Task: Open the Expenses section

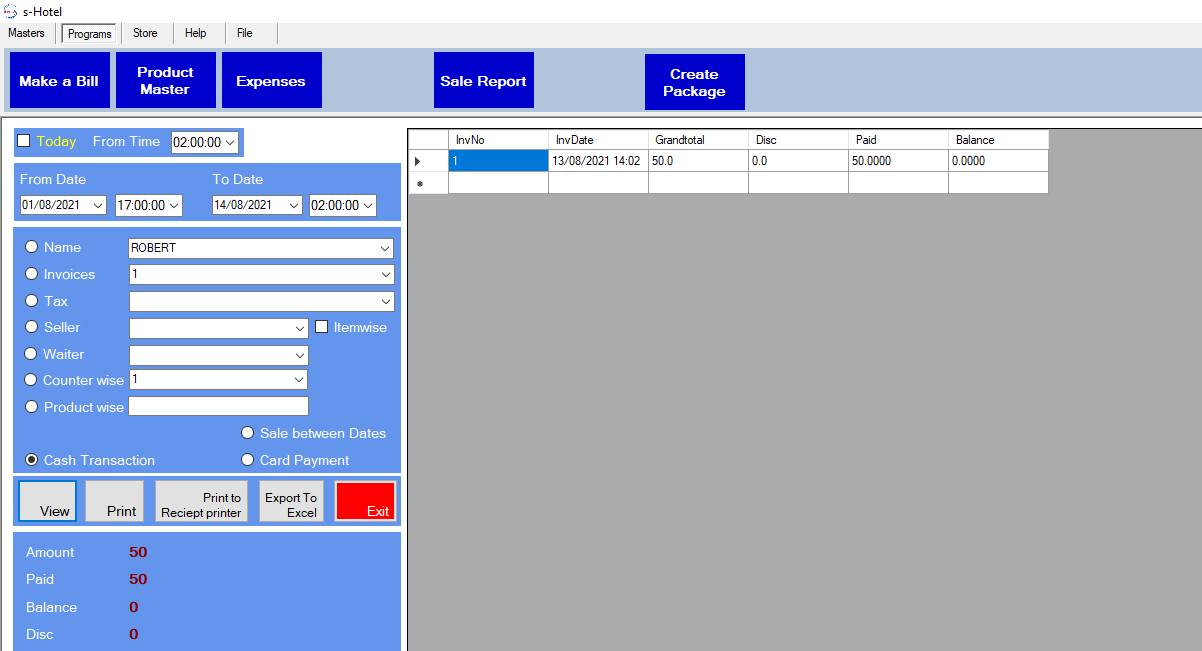Action: tap(271, 81)
